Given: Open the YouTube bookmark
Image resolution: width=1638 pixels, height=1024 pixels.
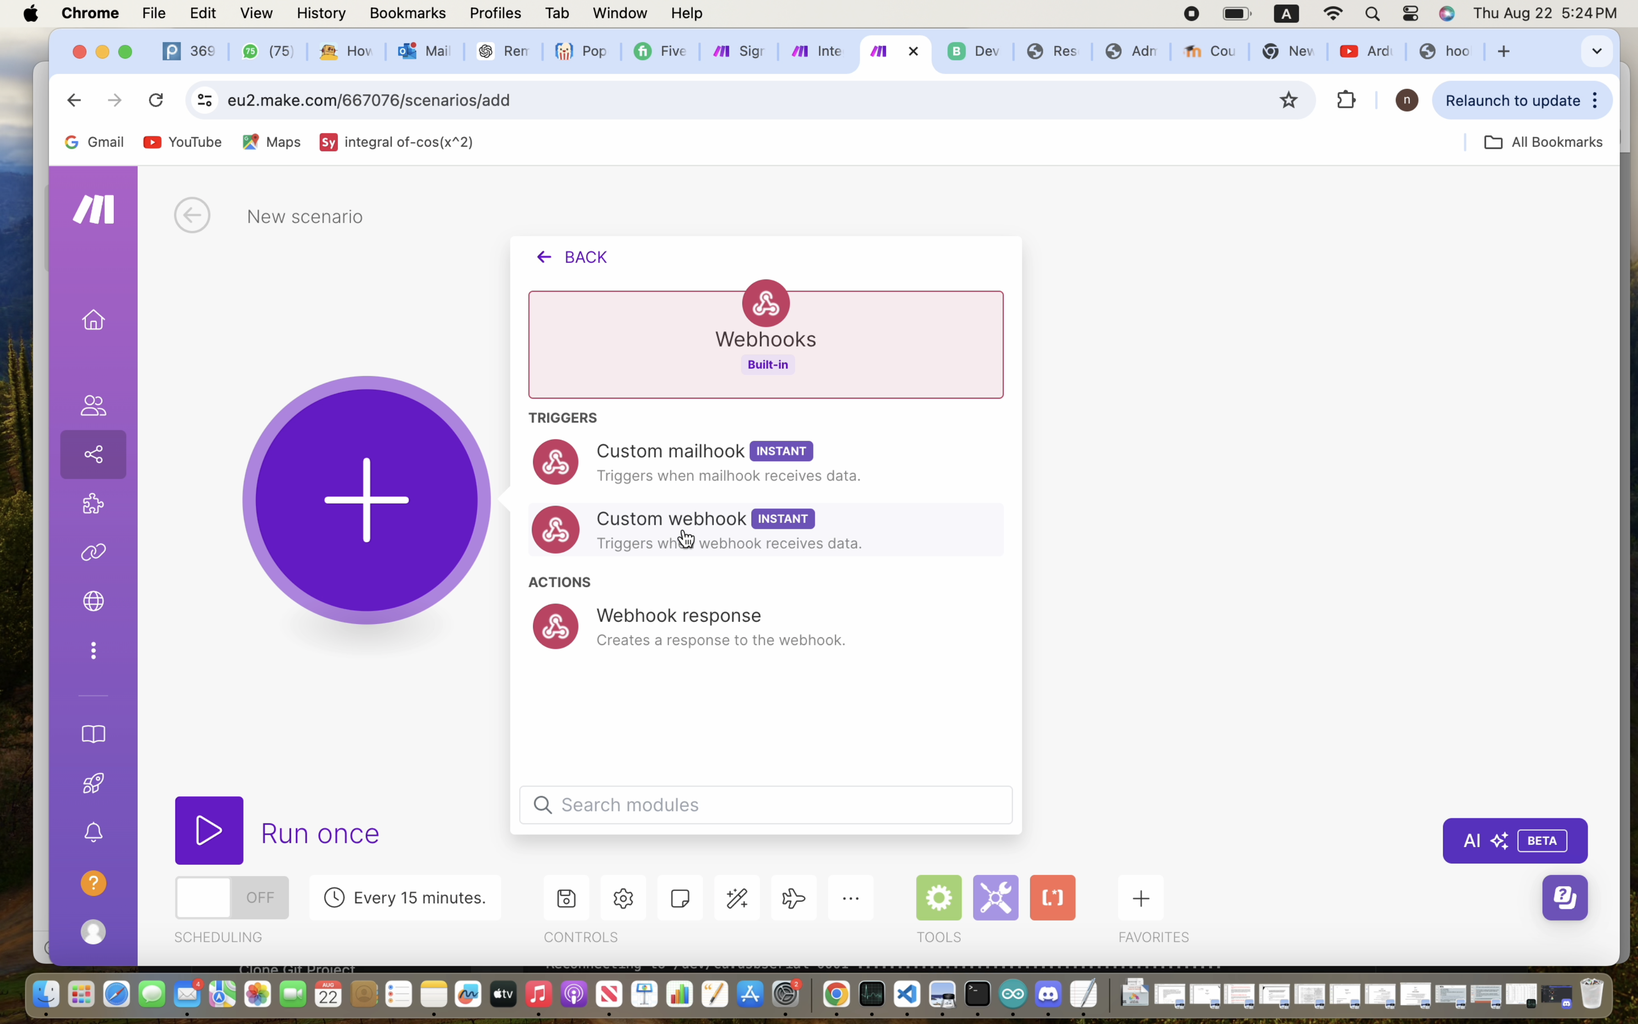Looking at the screenshot, I should tap(183, 142).
